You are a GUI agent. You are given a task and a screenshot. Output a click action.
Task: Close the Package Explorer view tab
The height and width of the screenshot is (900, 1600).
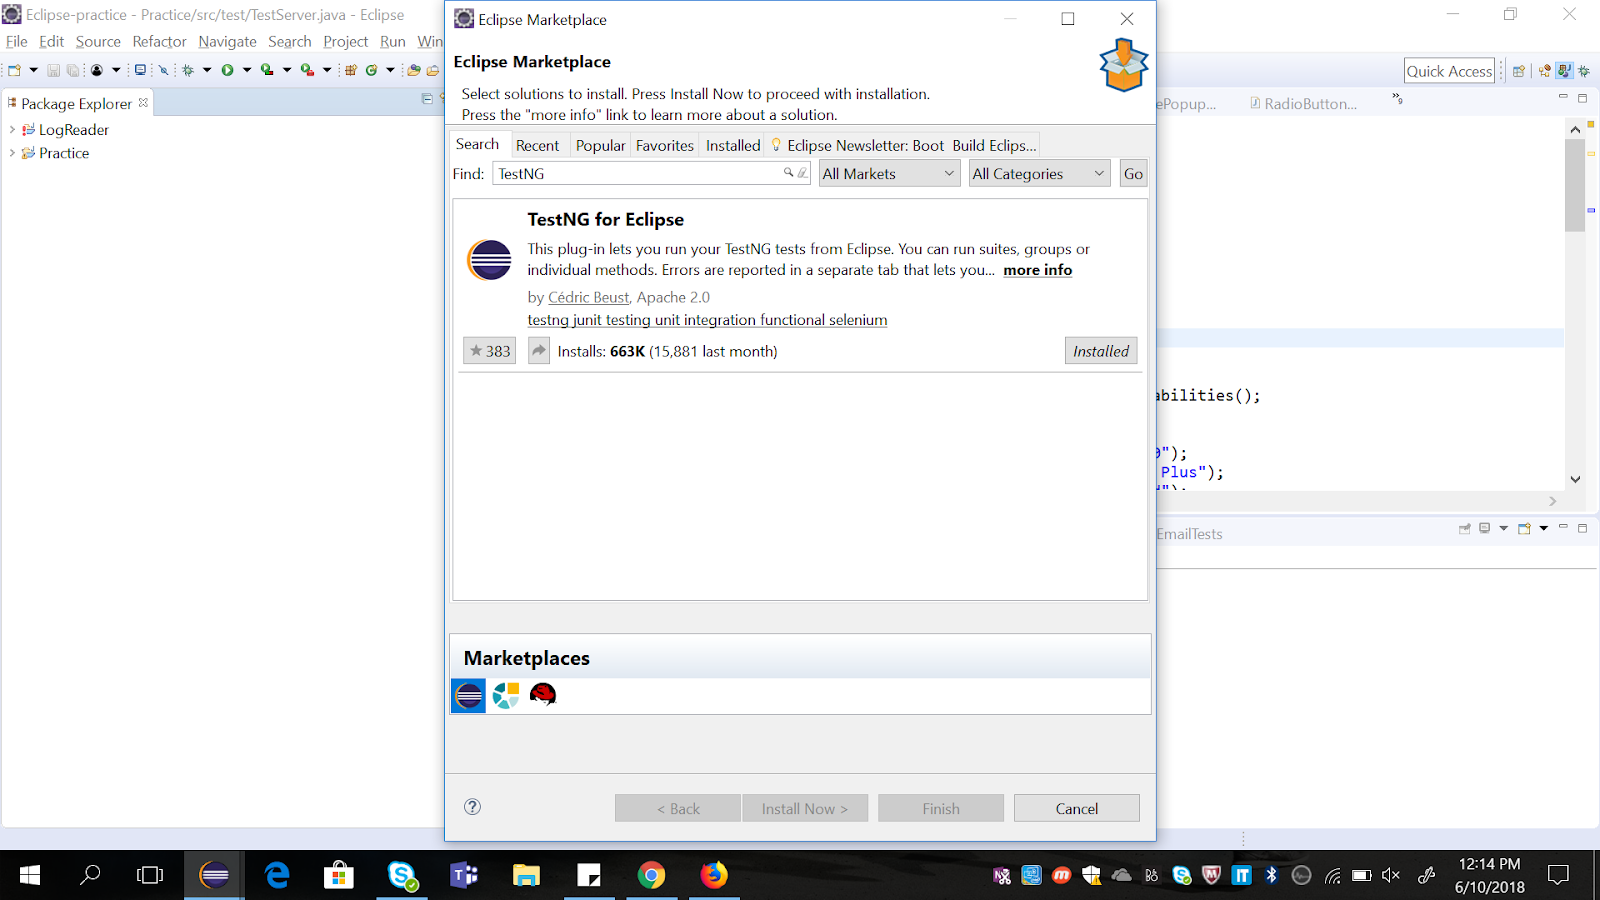143,102
